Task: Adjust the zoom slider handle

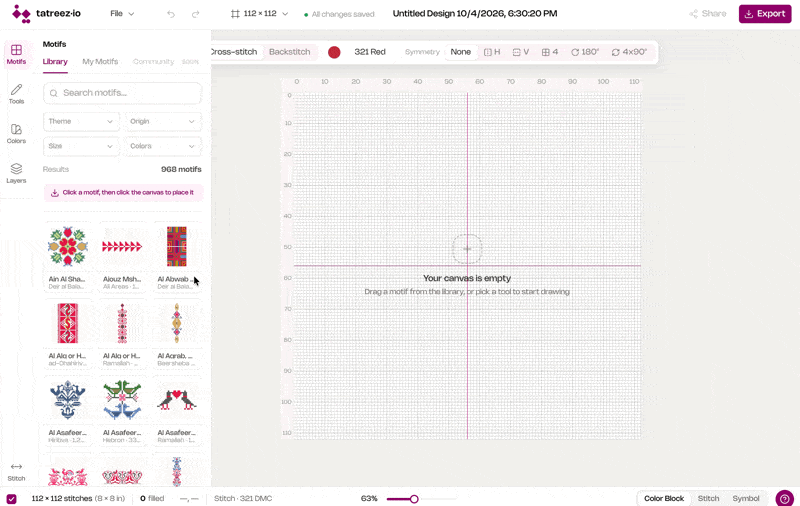Action: click(414, 499)
